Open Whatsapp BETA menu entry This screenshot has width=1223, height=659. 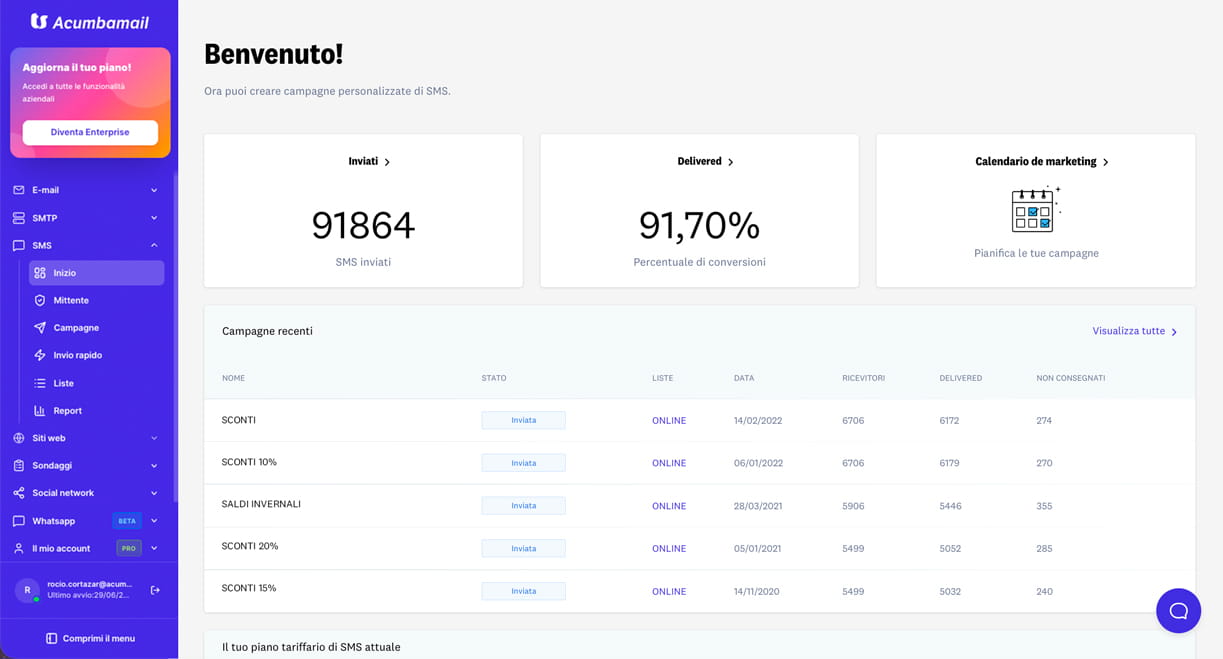[86, 521]
